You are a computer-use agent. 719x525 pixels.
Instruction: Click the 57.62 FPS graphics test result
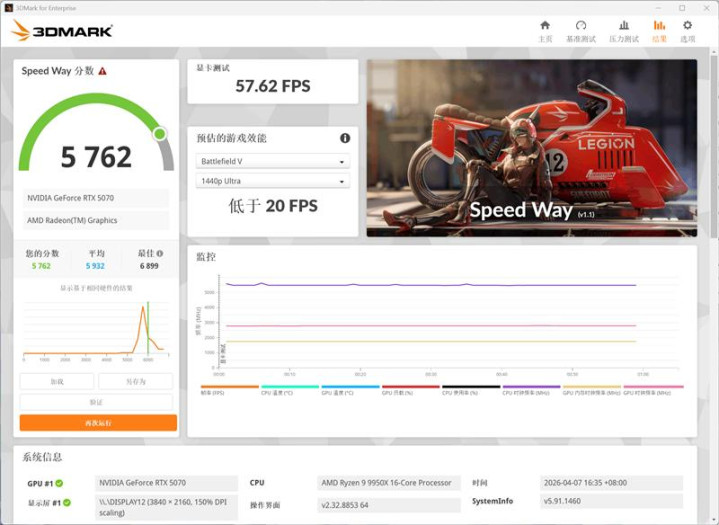pyautogui.click(x=273, y=86)
